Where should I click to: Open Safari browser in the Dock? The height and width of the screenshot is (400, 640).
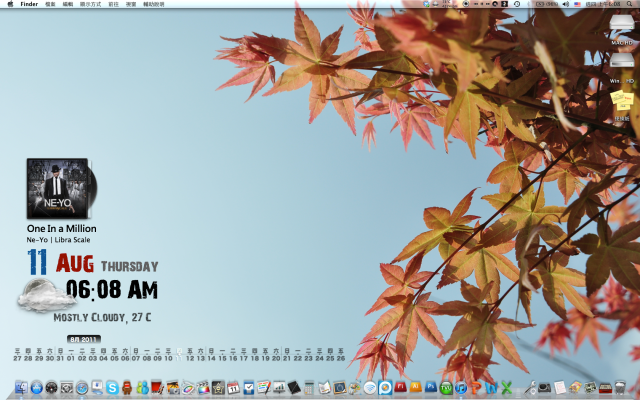tap(82, 388)
